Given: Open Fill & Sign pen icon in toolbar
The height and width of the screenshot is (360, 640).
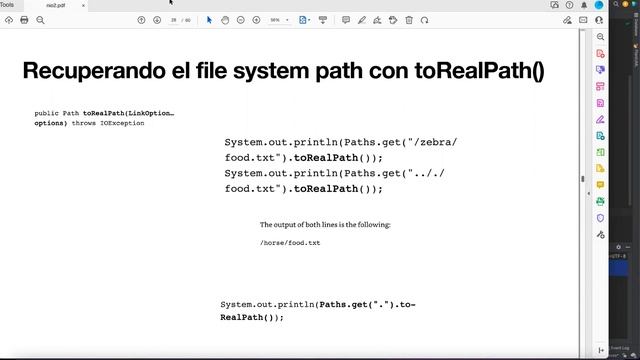Looking at the screenshot, I should pyautogui.click(x=567, y=20).
